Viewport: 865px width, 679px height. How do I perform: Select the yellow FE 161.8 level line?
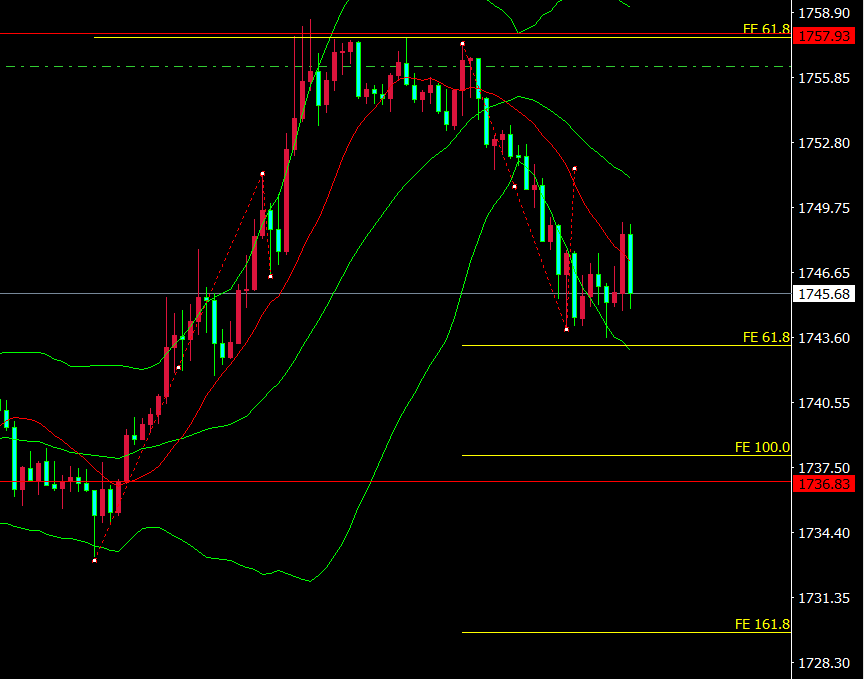626,633
